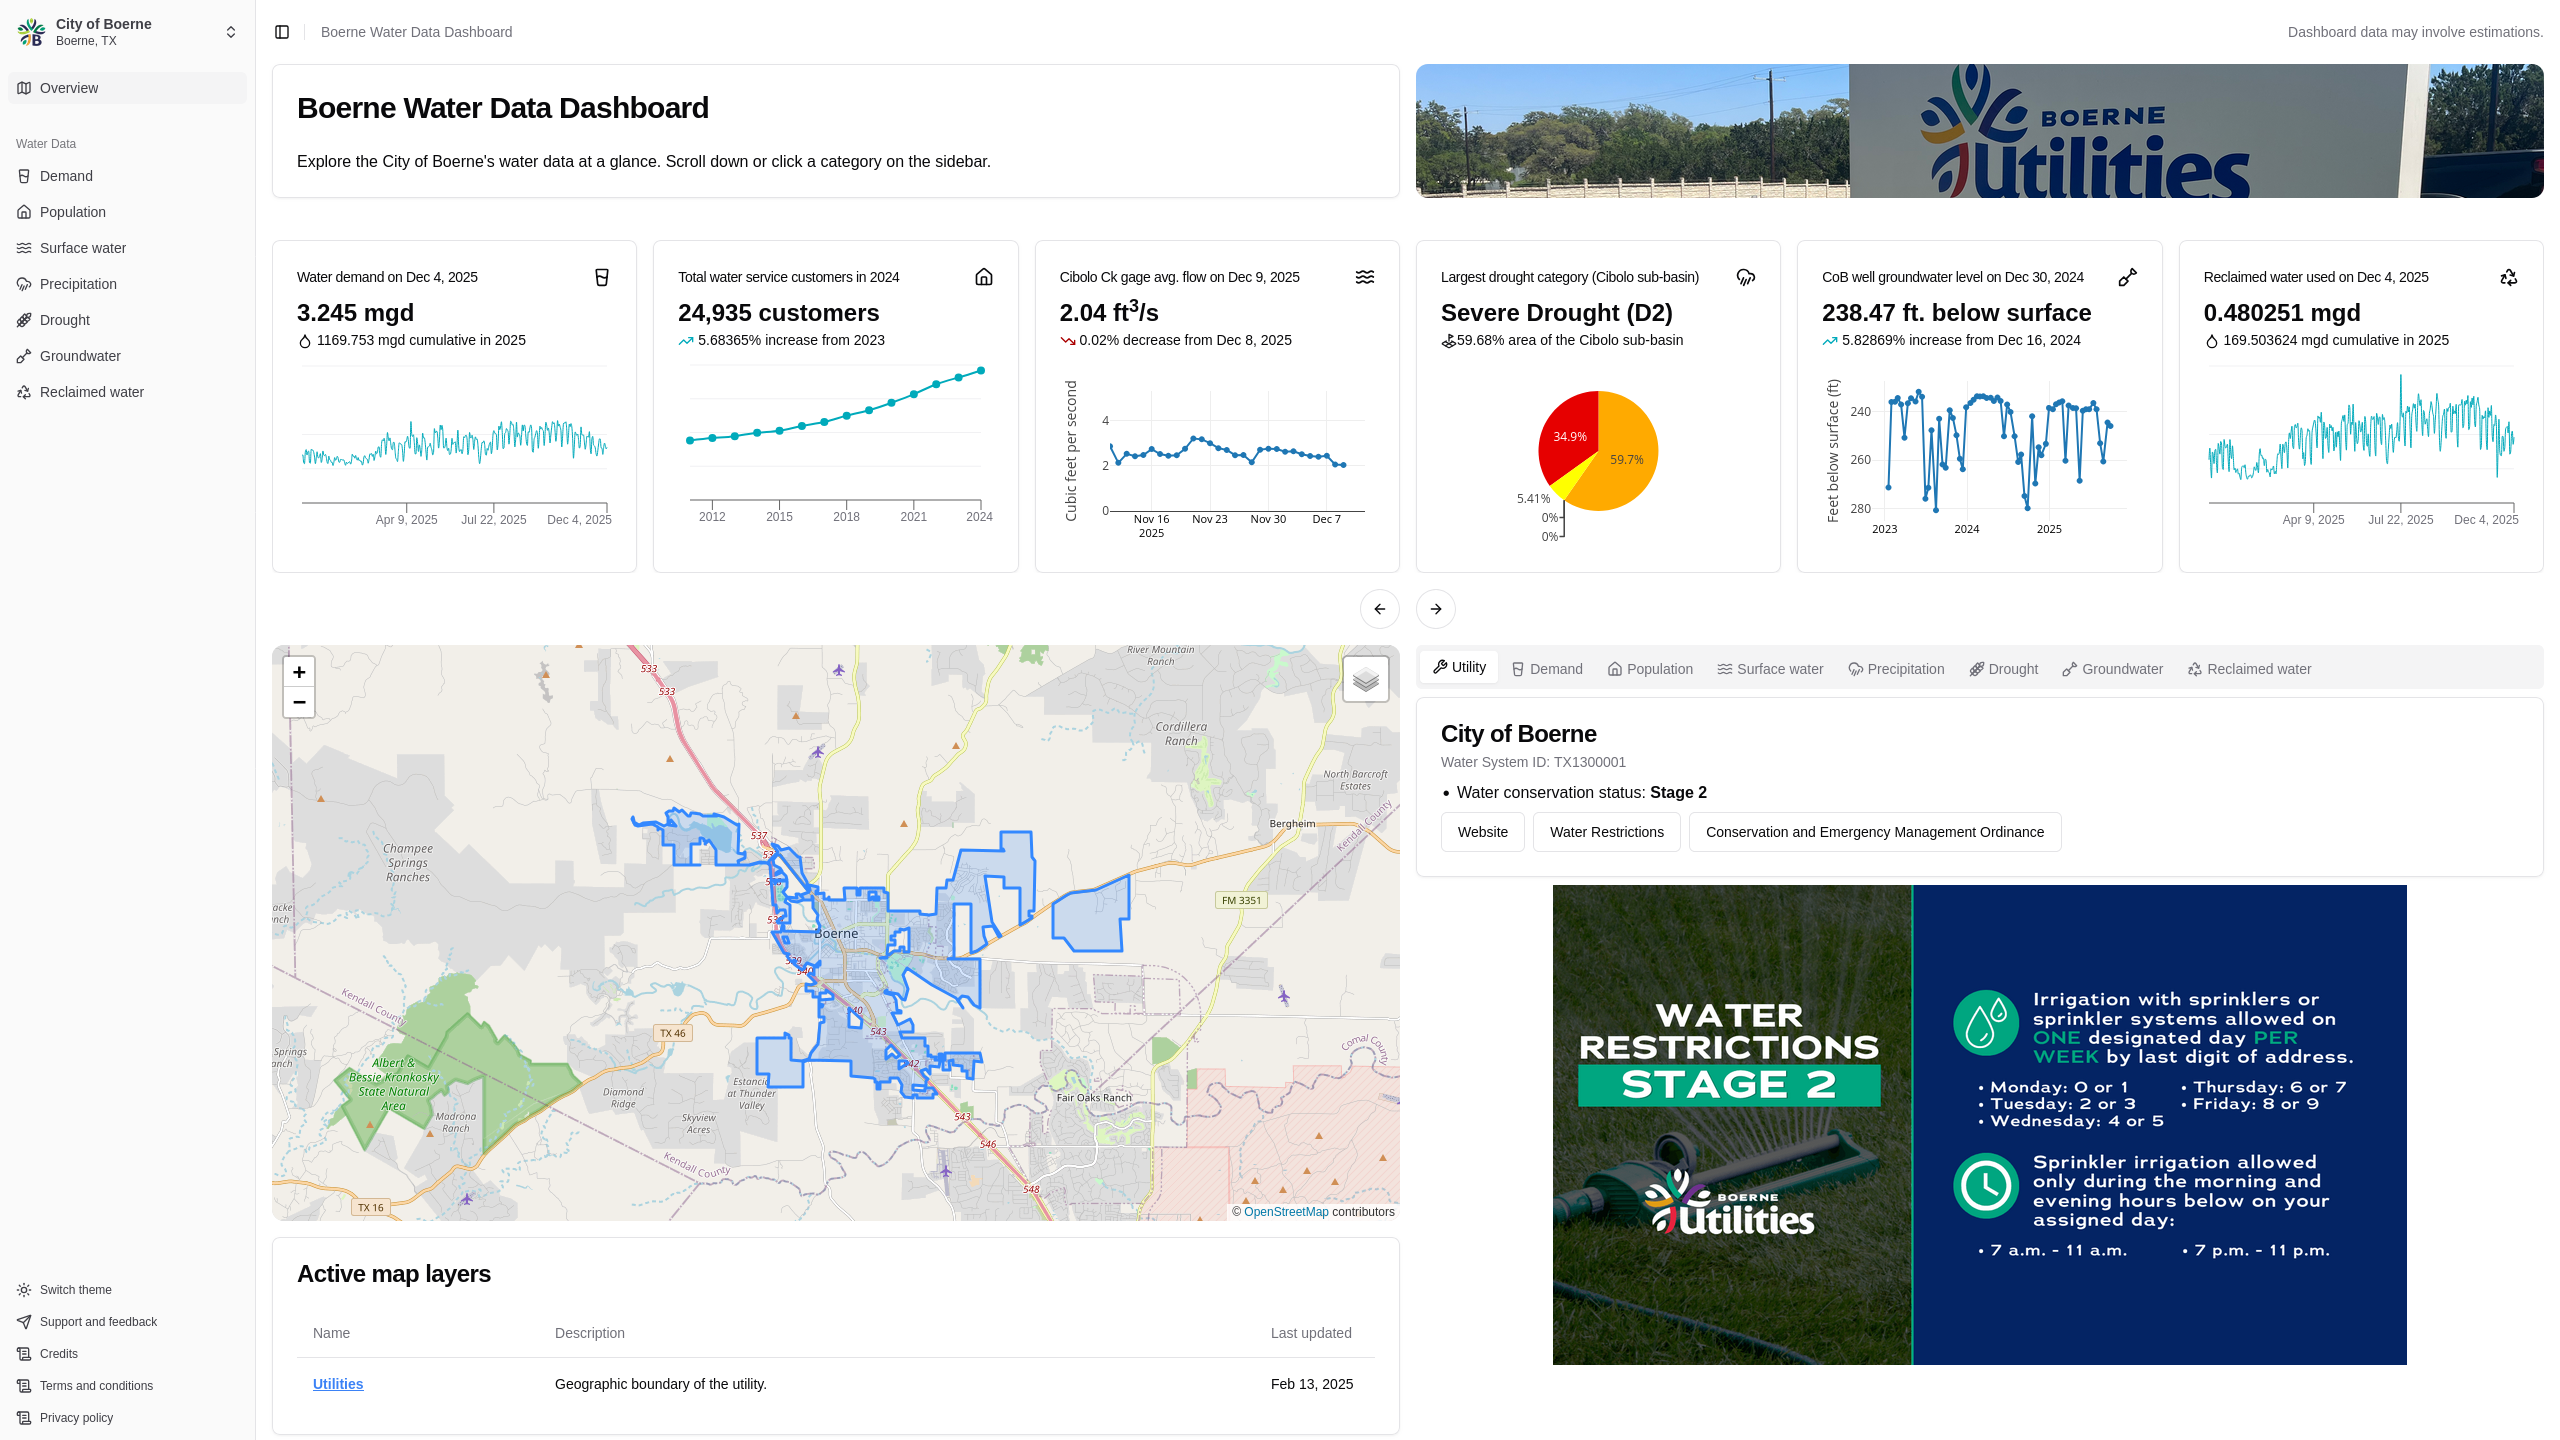Zoom out on the map
This screenshot has width=2560, height=1440.
coord(299,702)
